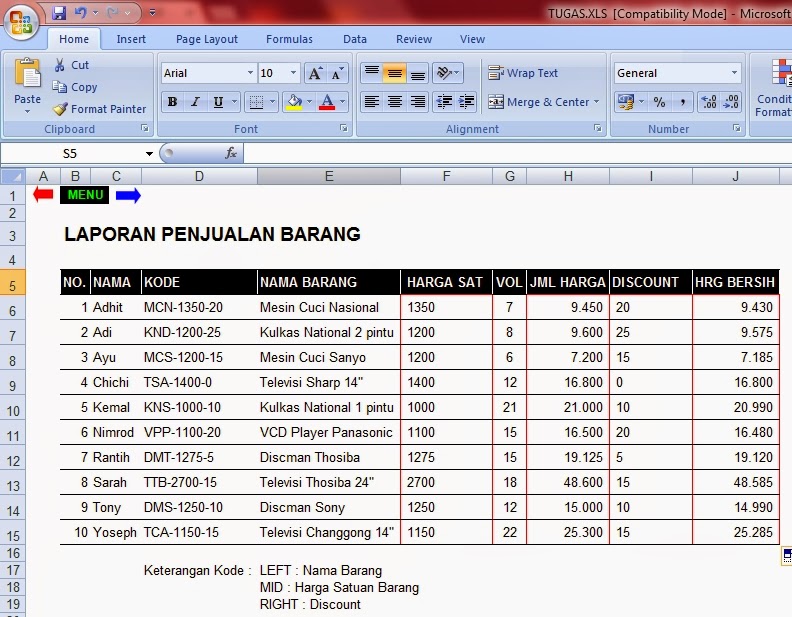Align text left

coord(372,102)
